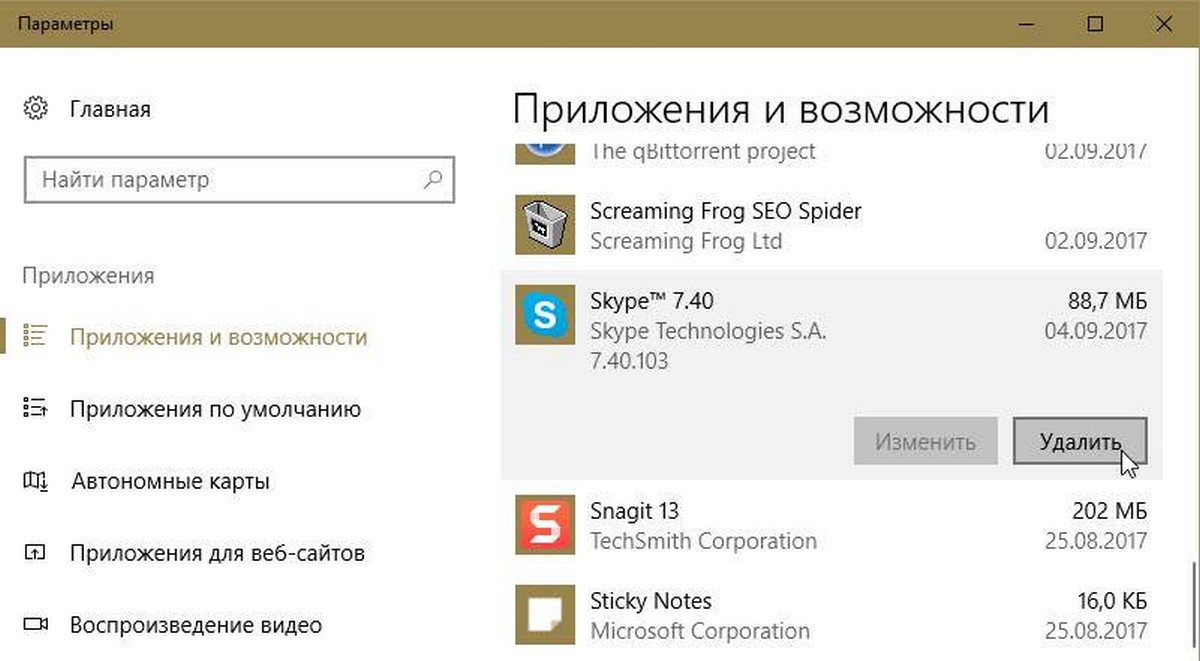Click the Default apps sidebar icon
Image resolution: width=1200 pixels, height=661 pixels.
click(35, 409)
